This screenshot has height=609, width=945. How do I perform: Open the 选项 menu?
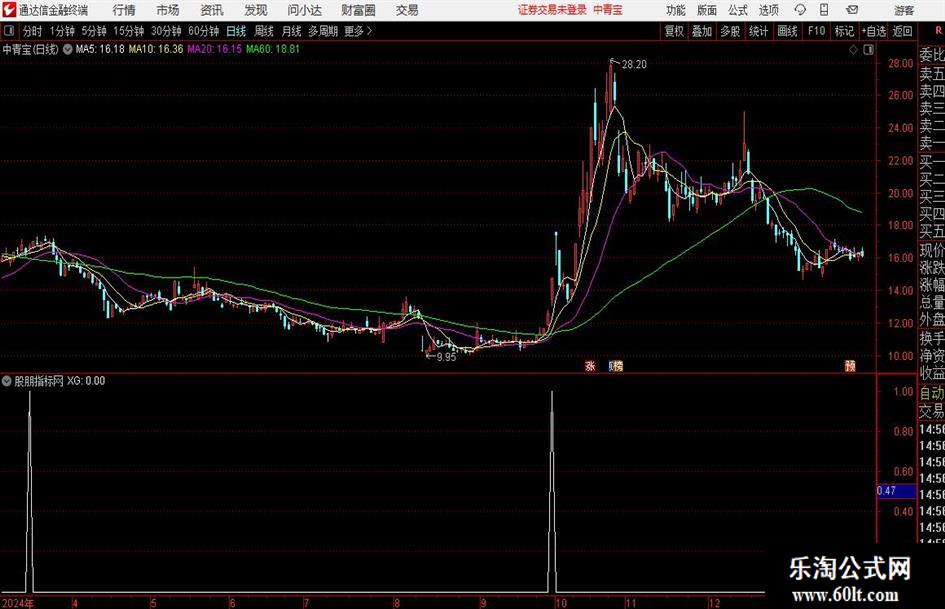tap(768, 10)
